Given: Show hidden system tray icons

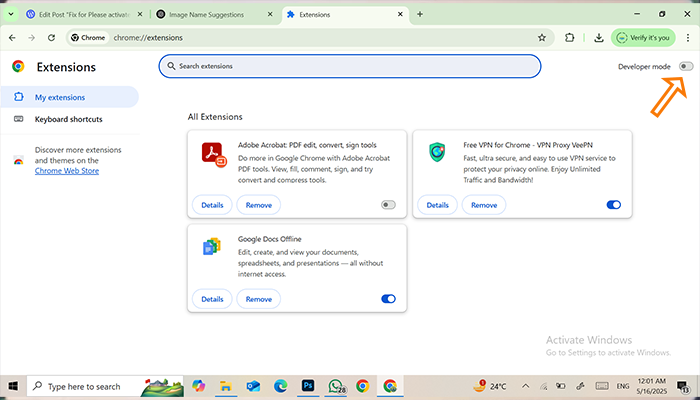Looking at the screenshot, I should pos(525,386).
